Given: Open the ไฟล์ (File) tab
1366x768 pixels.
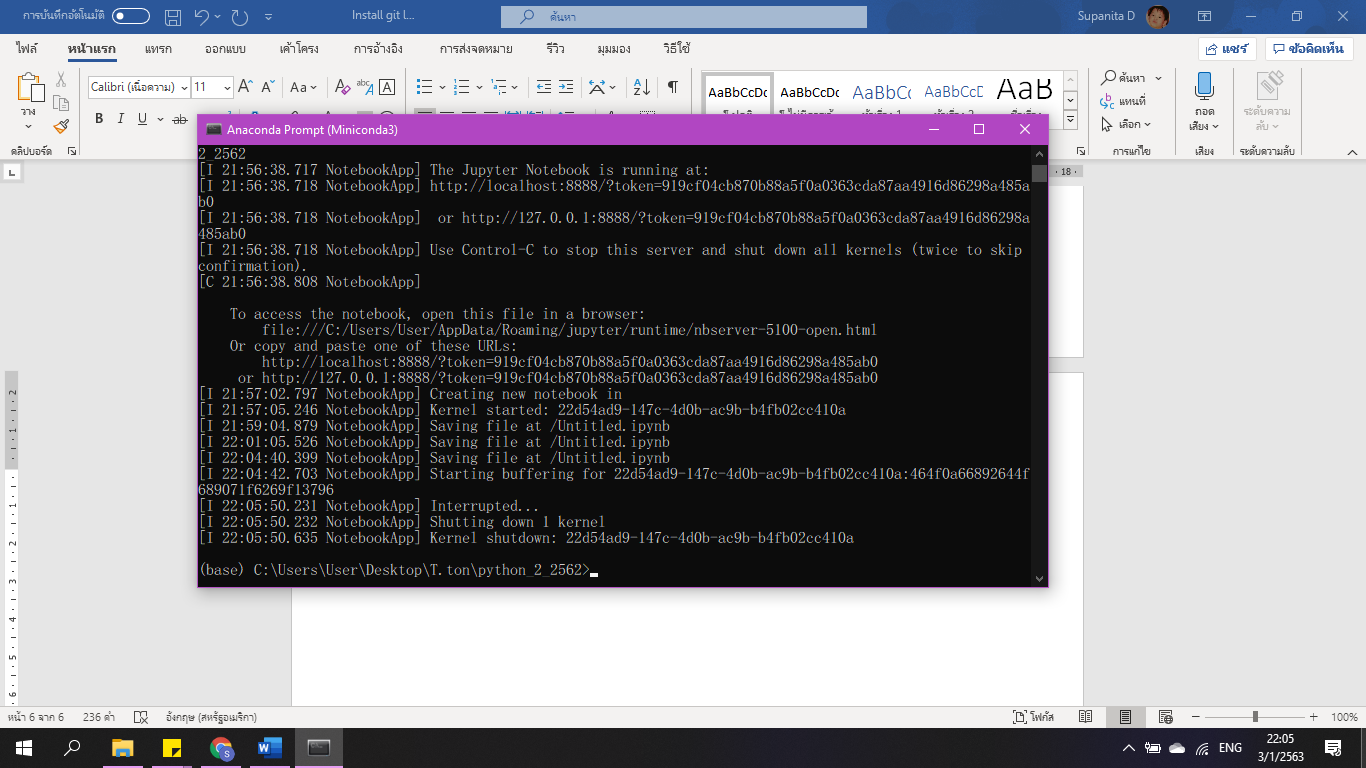Looking at the screenshot, I should [27, 49].
